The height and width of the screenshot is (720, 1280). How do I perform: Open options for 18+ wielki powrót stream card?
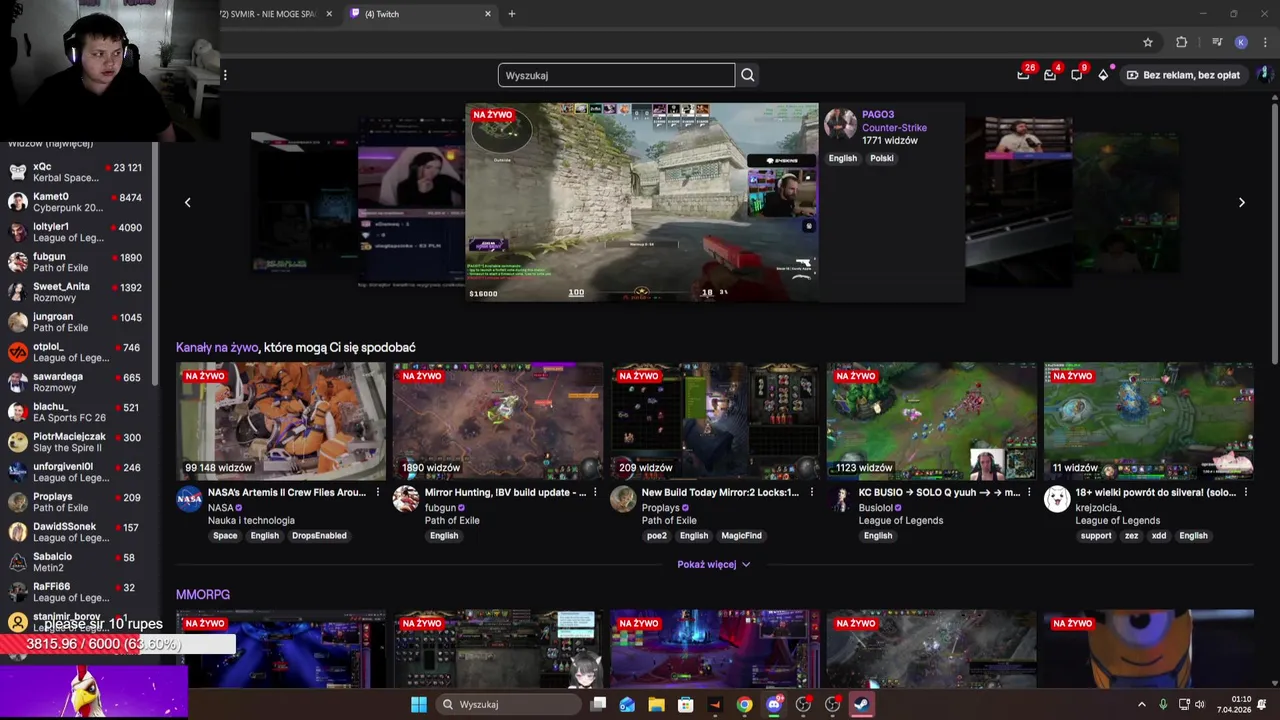click(x=1245, y=492)
